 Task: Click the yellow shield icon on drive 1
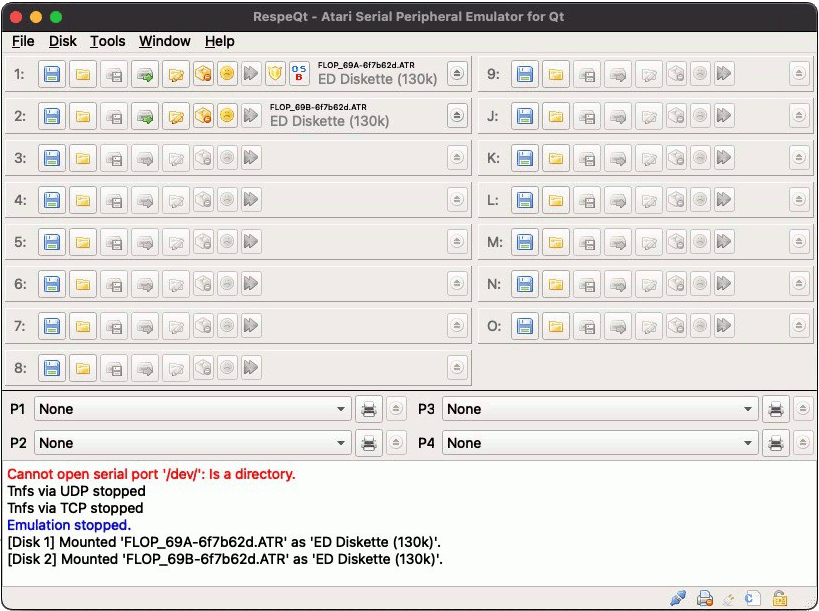pyautogui.click(x=275, y=74)
